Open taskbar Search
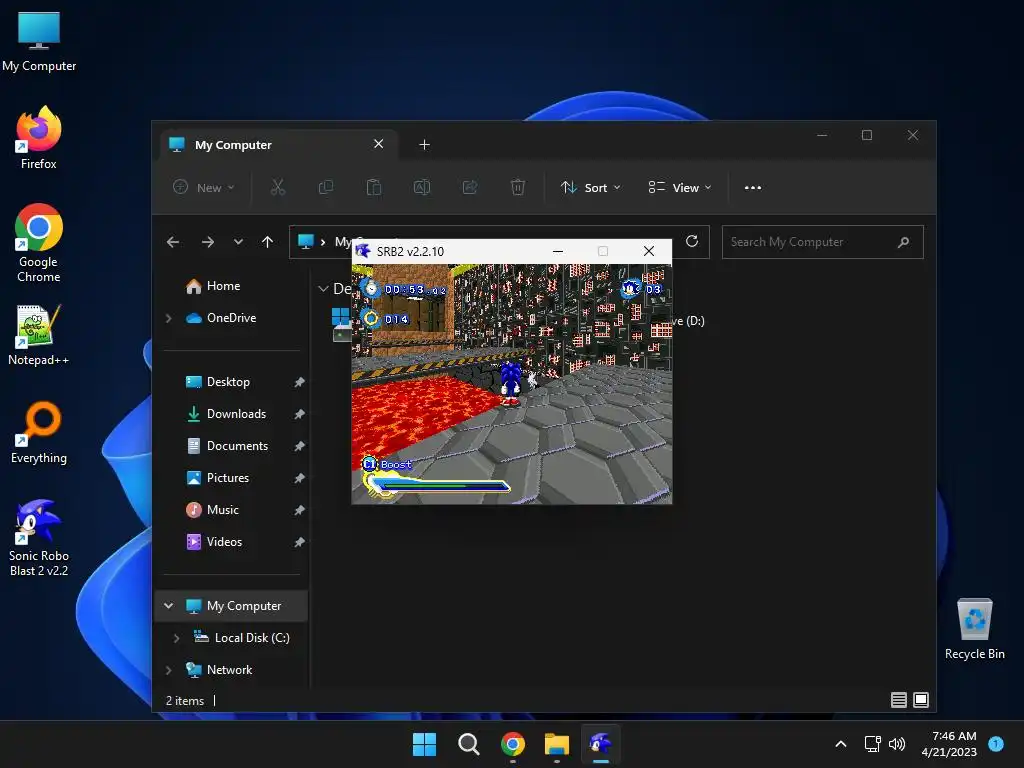 pos(469,744)
